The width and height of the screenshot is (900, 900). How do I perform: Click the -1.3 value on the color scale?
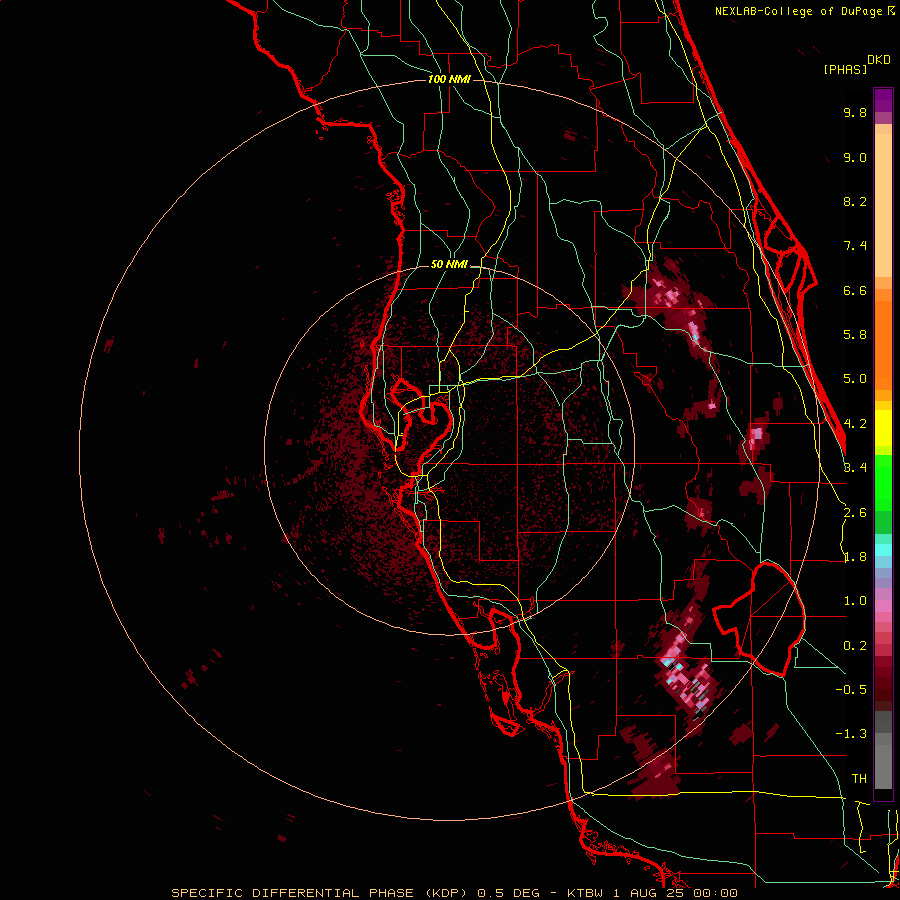tap(851, 734)
